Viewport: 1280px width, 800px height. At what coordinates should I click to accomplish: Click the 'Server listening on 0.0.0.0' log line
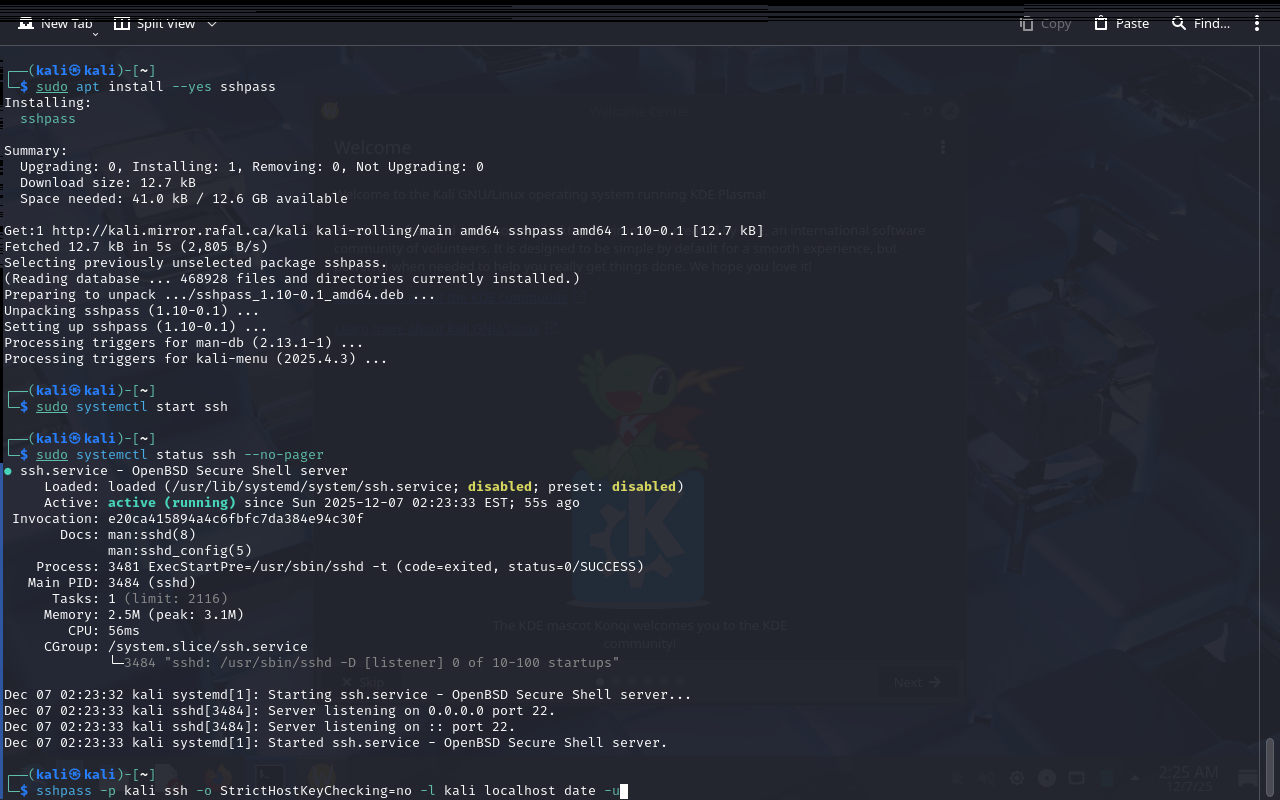(x=410, y=711)
